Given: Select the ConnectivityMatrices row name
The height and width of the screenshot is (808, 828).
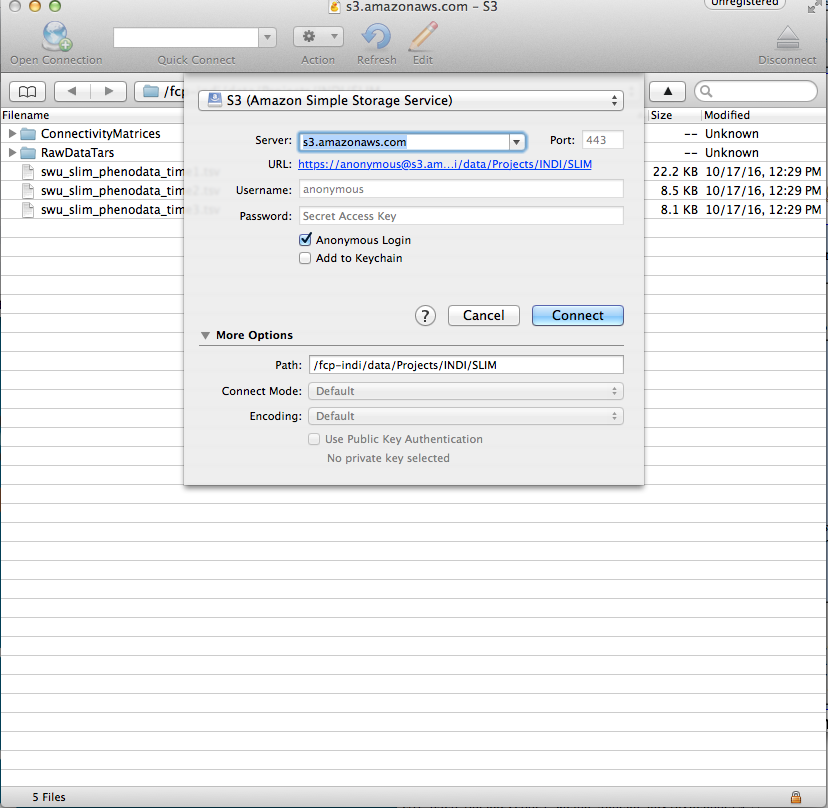Looking at the screenshot, I should (x=100, y=134).
